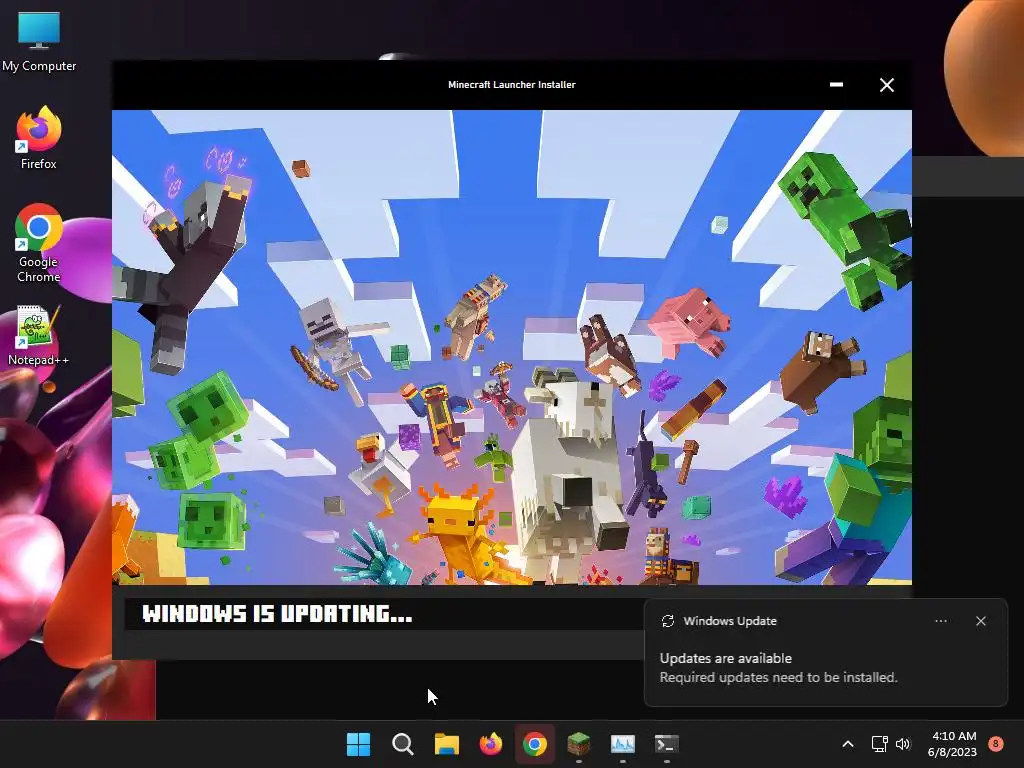Launch Firefox from desktop shortcut
The width and height of the screenshot is (1024, 768).
[x=39, y=138]
